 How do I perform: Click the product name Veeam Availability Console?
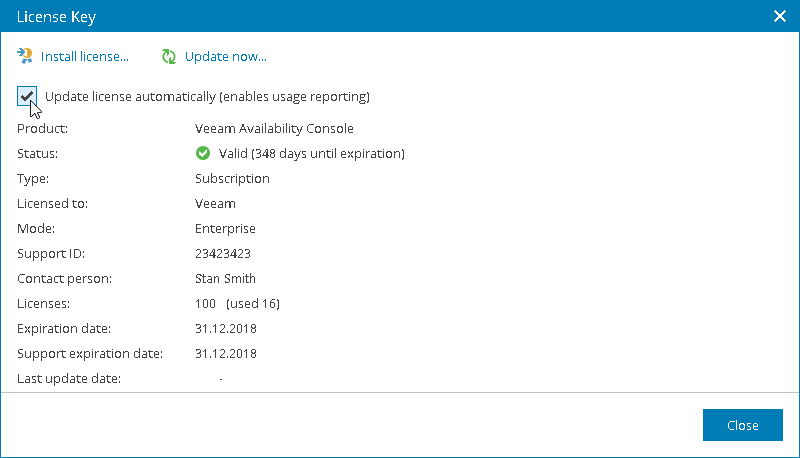coord(274,129)
